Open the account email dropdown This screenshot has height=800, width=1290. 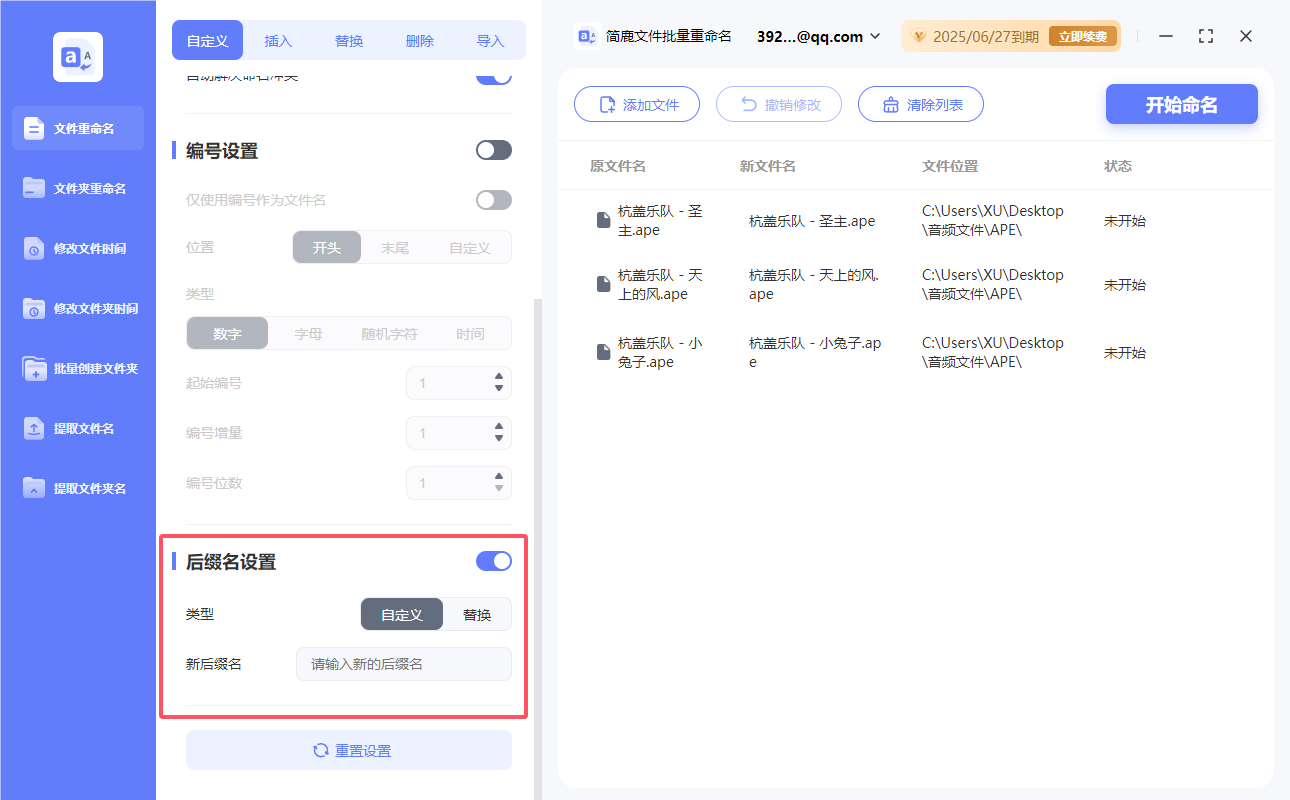816,36
